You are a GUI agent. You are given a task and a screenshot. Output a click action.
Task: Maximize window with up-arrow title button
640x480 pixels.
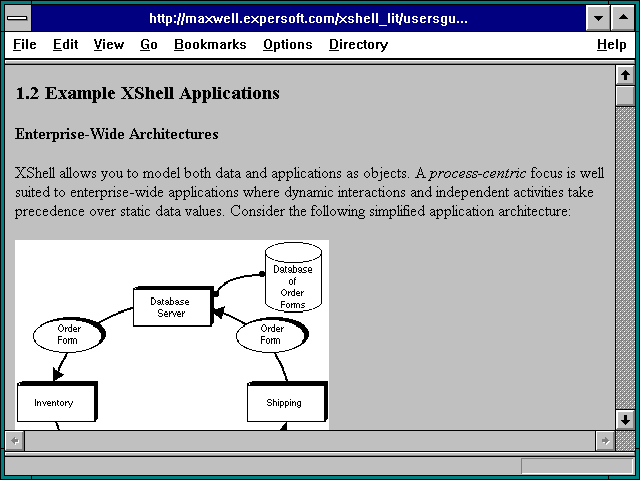(x=623, y=18)
